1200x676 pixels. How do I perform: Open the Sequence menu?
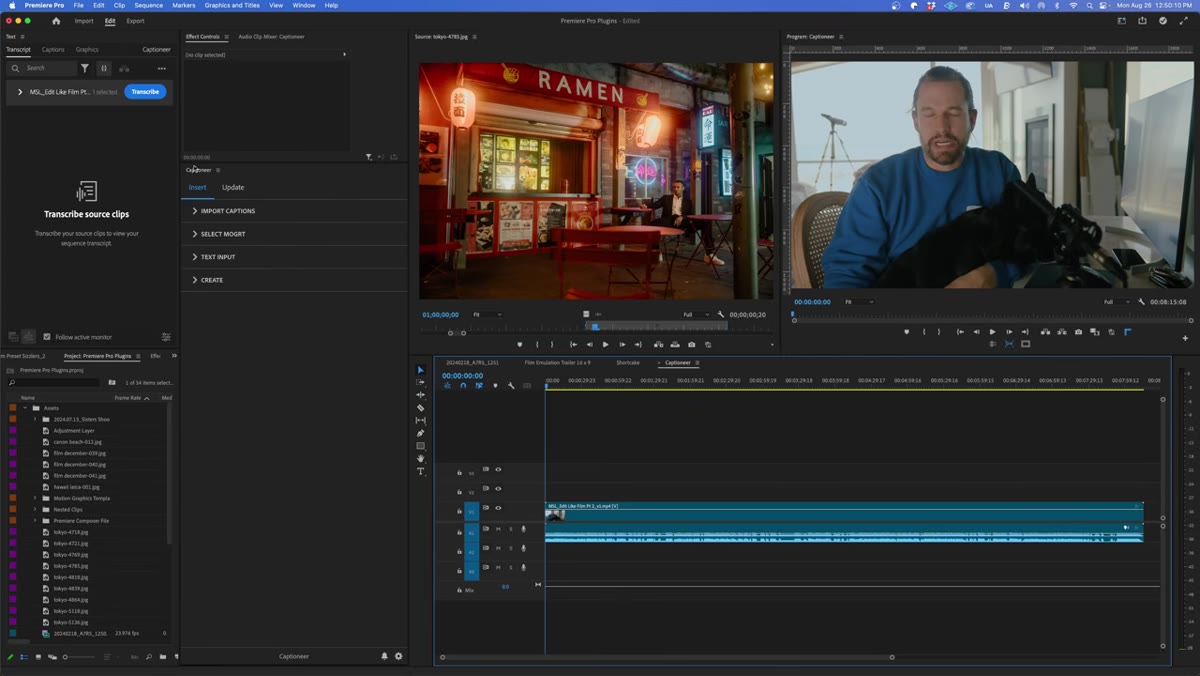(148, 5)
